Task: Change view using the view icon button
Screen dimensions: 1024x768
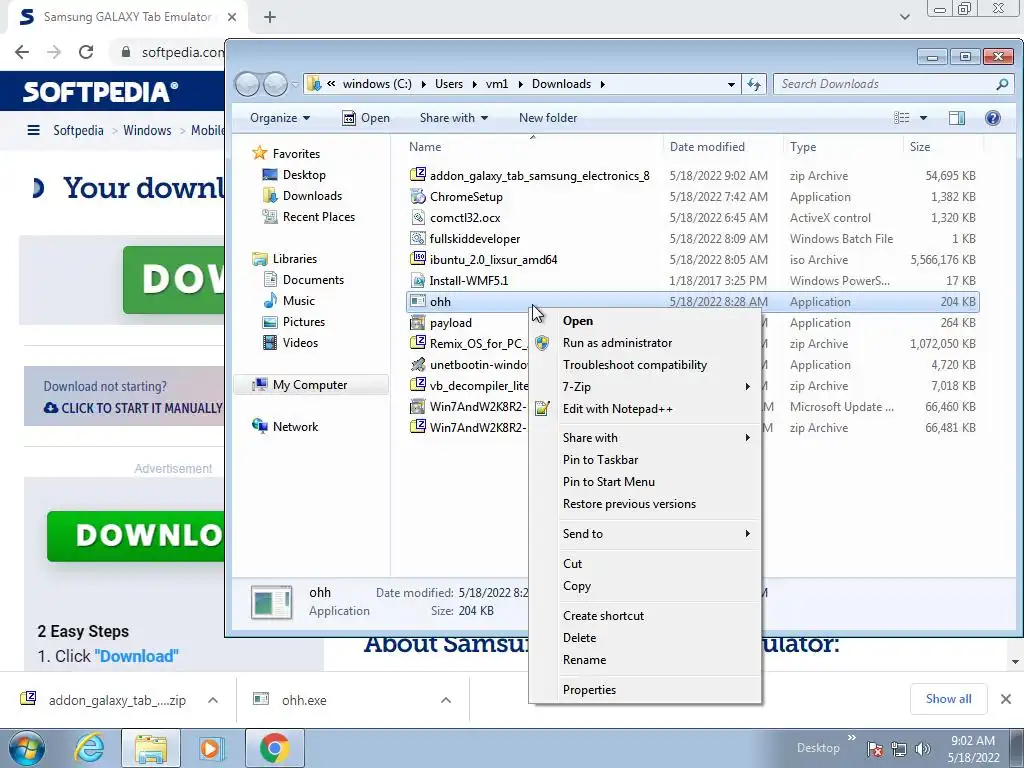Action: tap(902, 118)
